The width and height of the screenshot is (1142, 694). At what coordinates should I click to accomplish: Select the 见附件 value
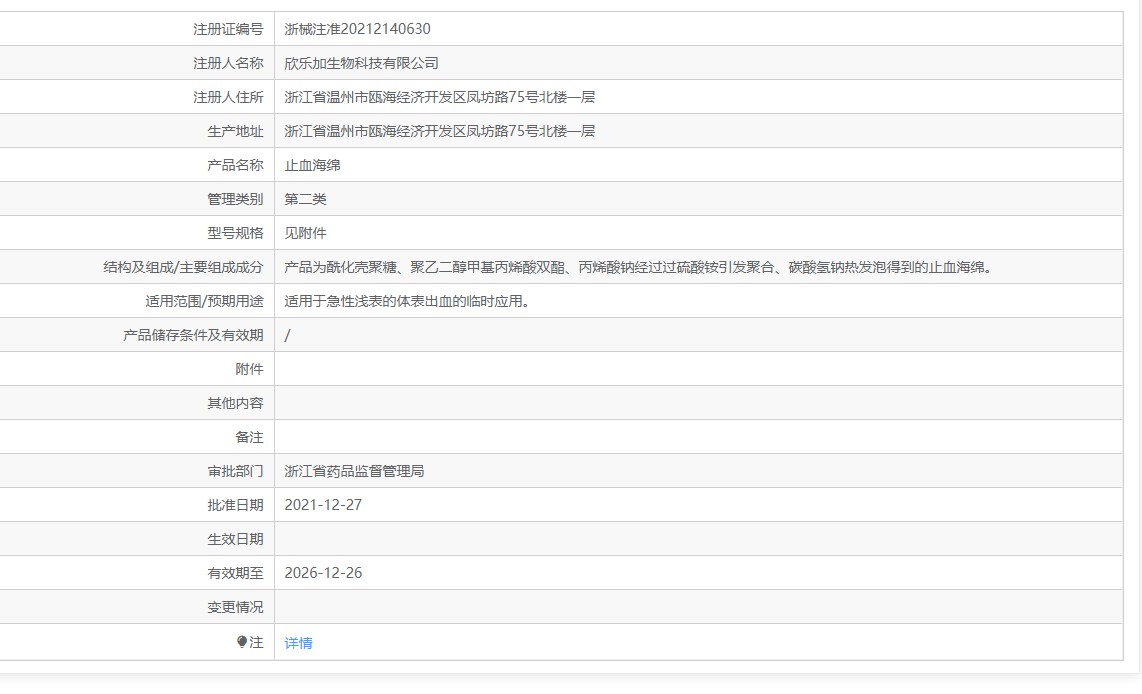[305, 233]
